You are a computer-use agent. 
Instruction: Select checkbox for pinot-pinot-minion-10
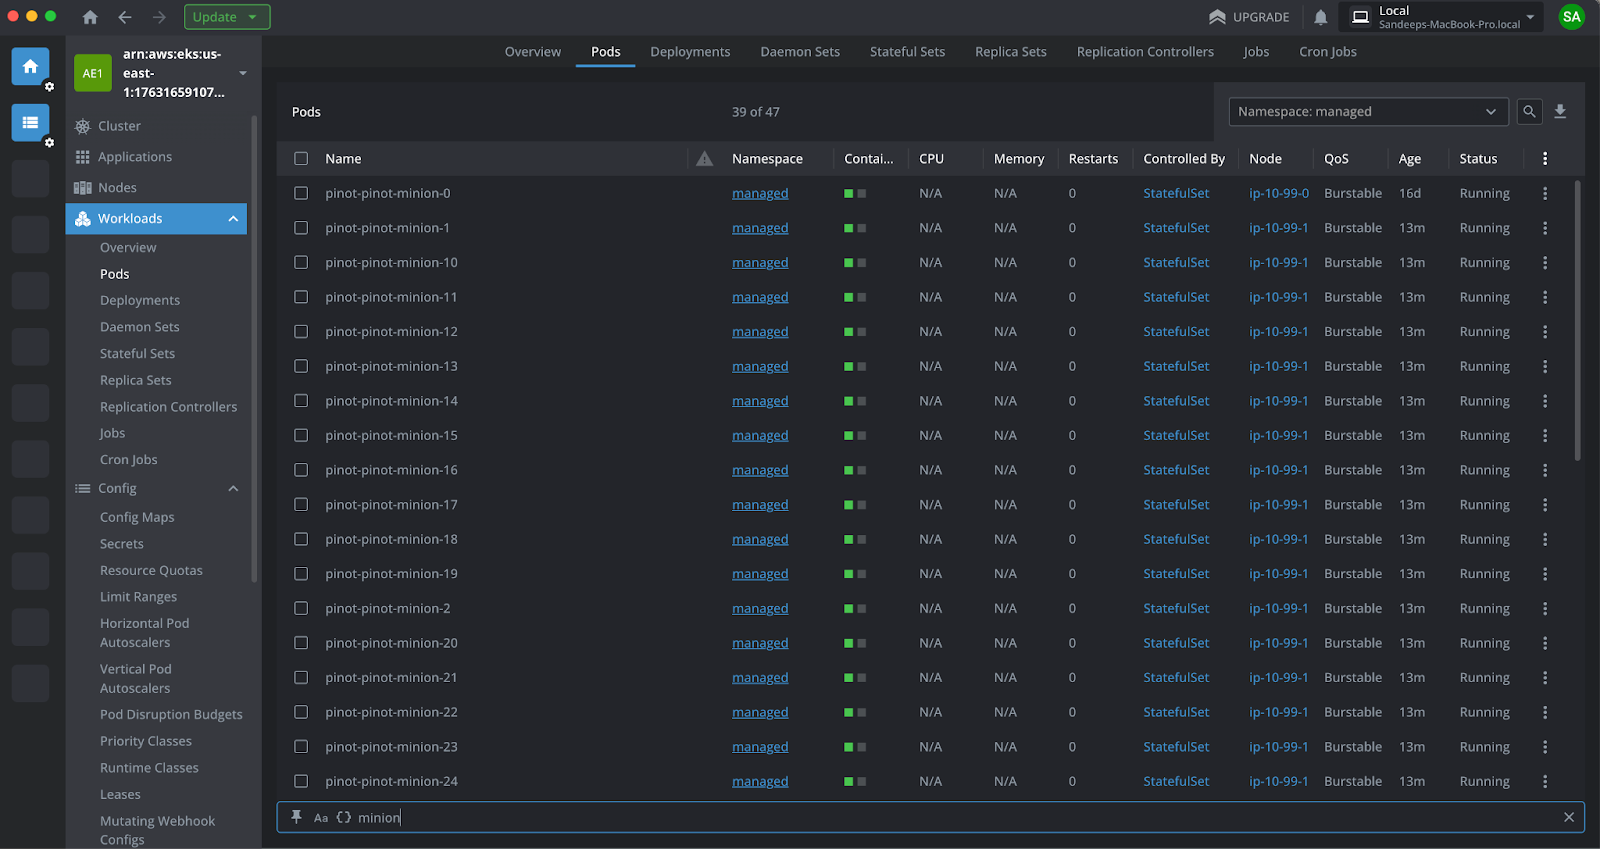301,263
